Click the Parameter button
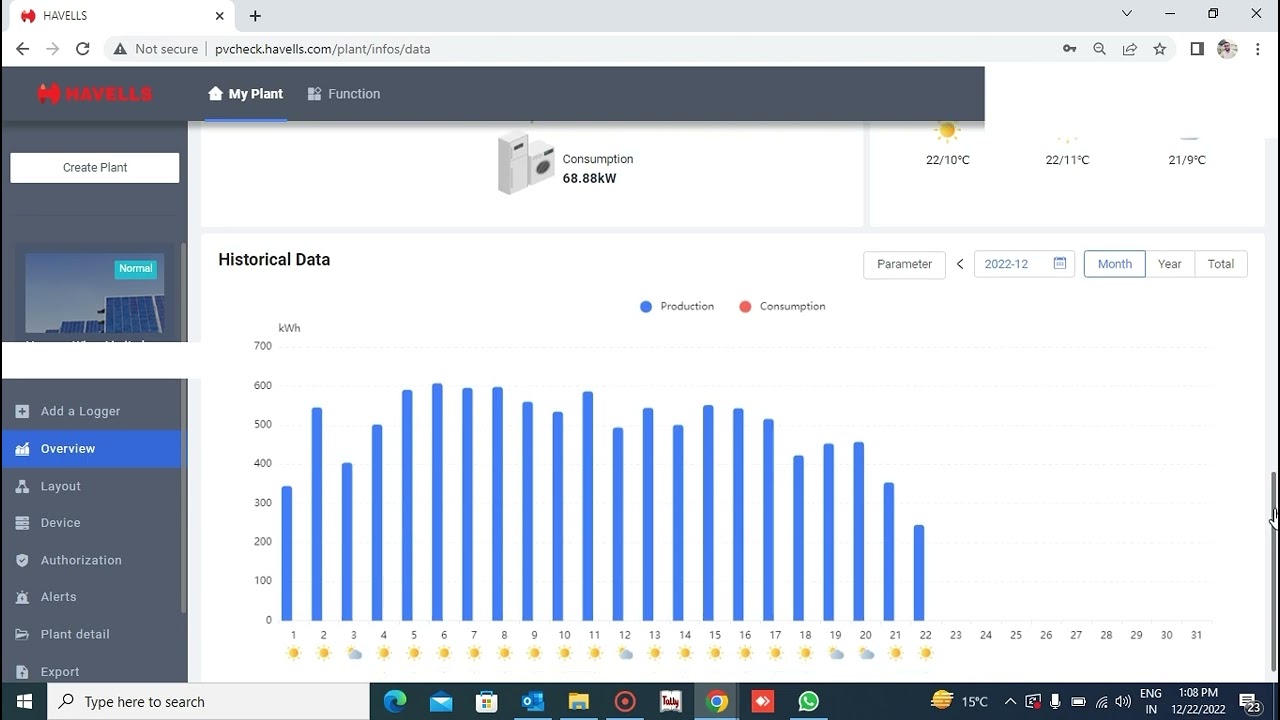The image size is (1280, 720). [904, 264]
